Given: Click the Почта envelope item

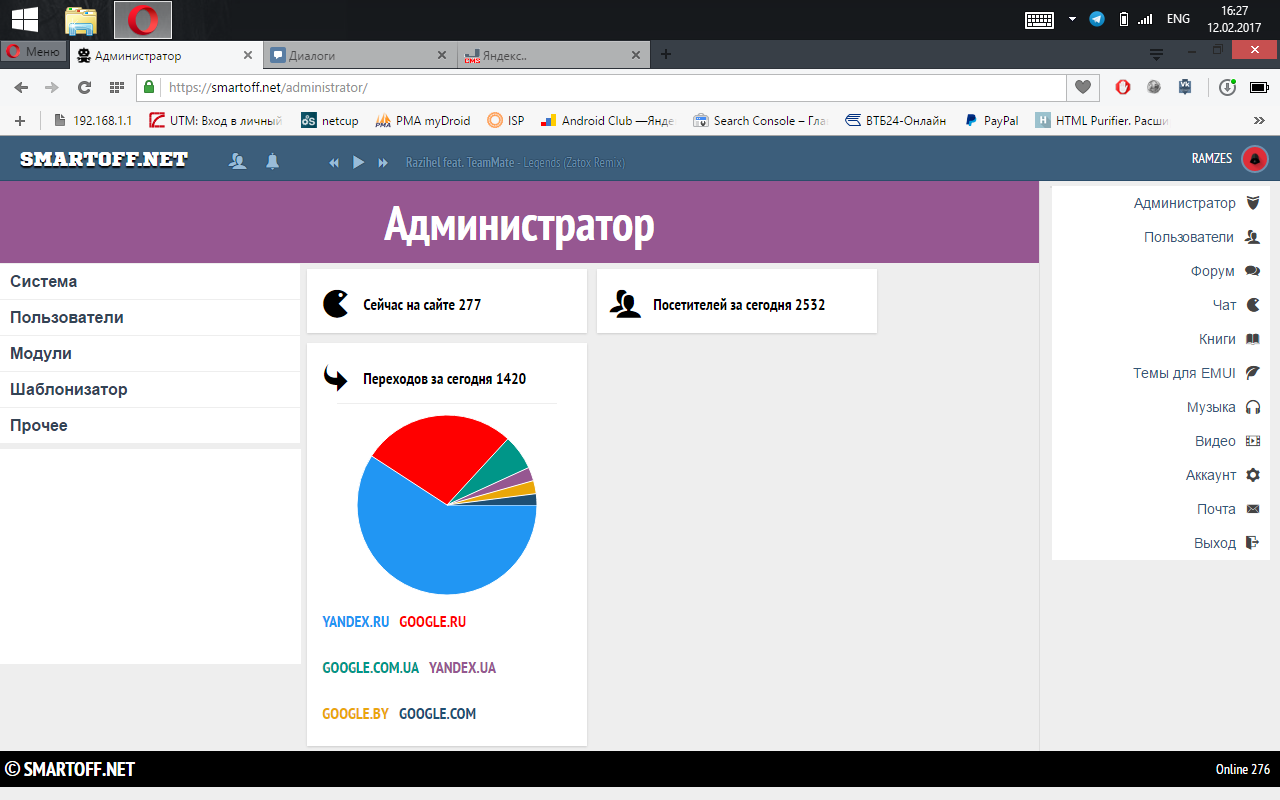Looking at the screenshot, I should click(1227, 509).
